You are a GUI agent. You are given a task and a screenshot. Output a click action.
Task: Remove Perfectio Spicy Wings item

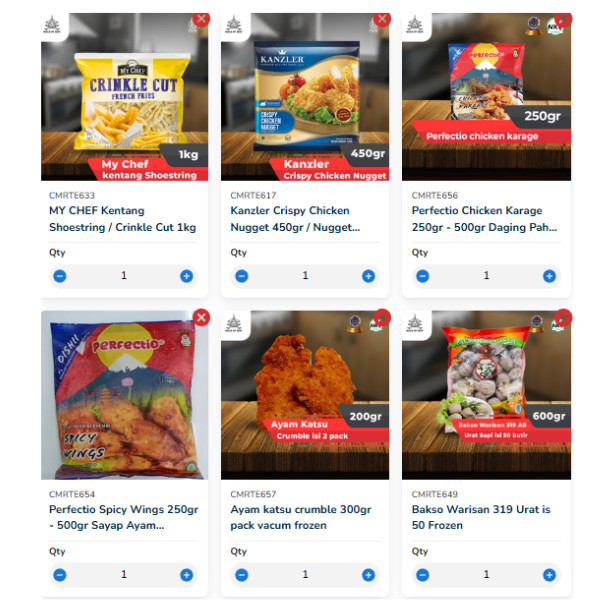pos(201,317)
